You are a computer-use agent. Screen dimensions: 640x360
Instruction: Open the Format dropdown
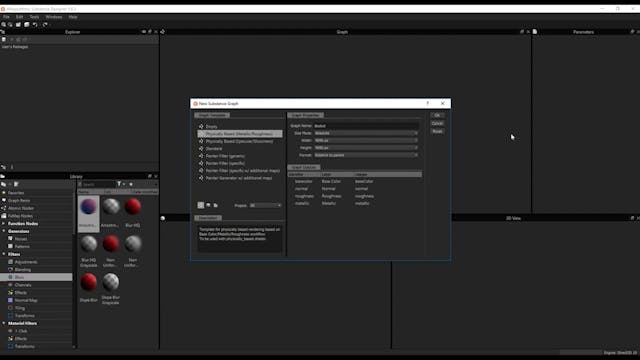pyautogui.click(x=366, y=155)
